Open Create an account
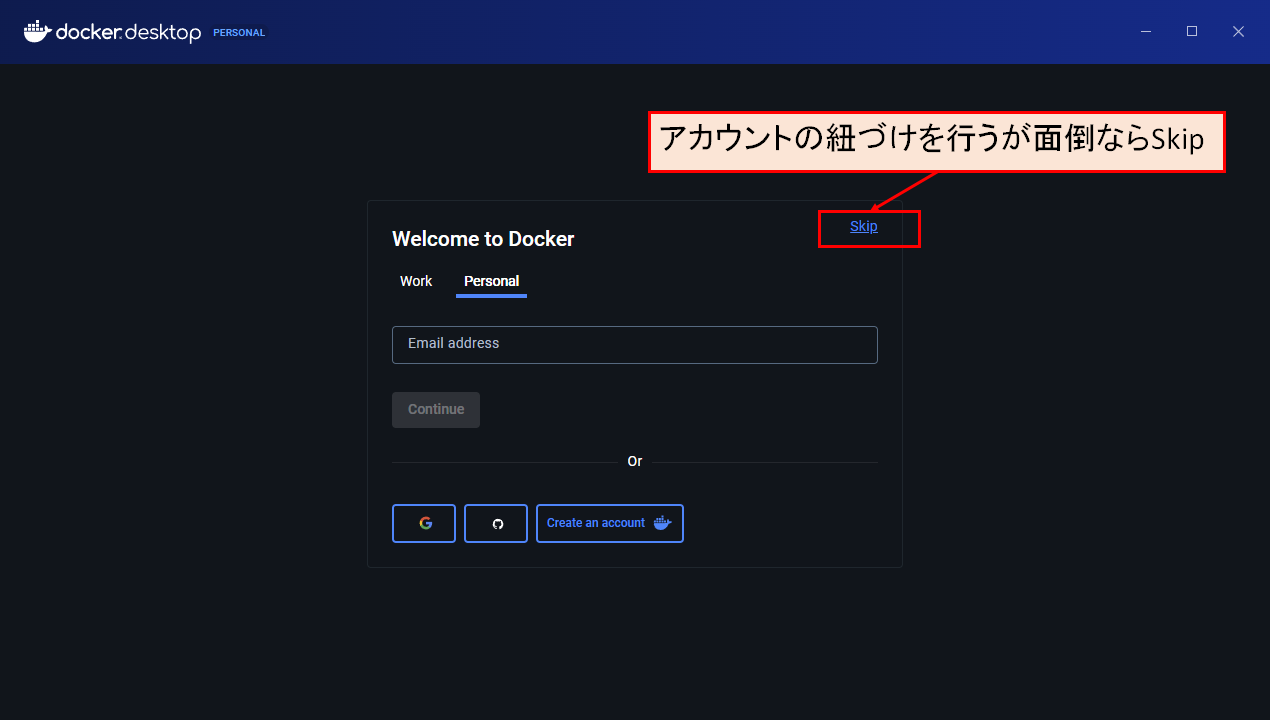The image size is (1270, 720). (x=610, y=523)
